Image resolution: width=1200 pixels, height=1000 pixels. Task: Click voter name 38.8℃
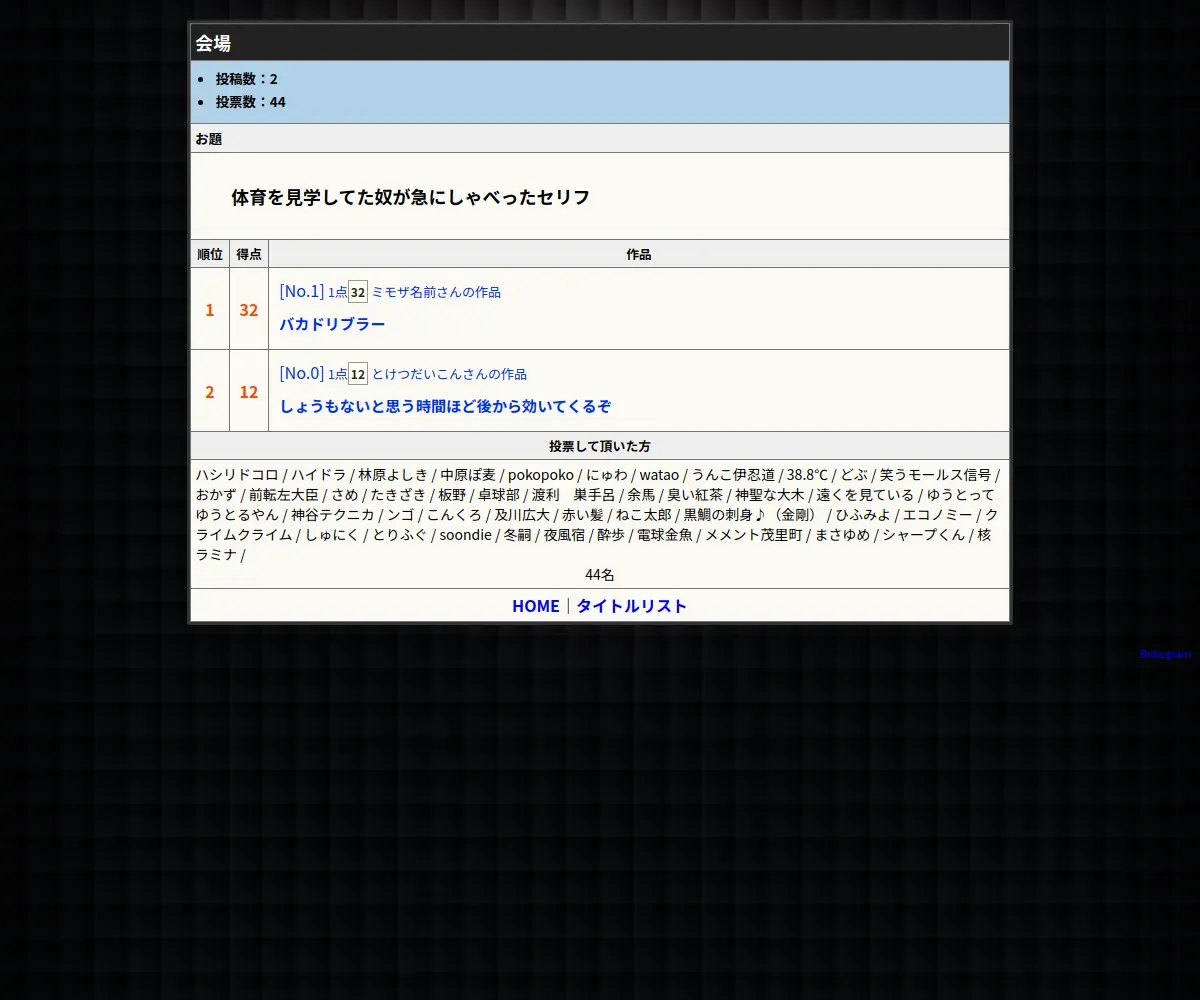(x=807, y=475)
